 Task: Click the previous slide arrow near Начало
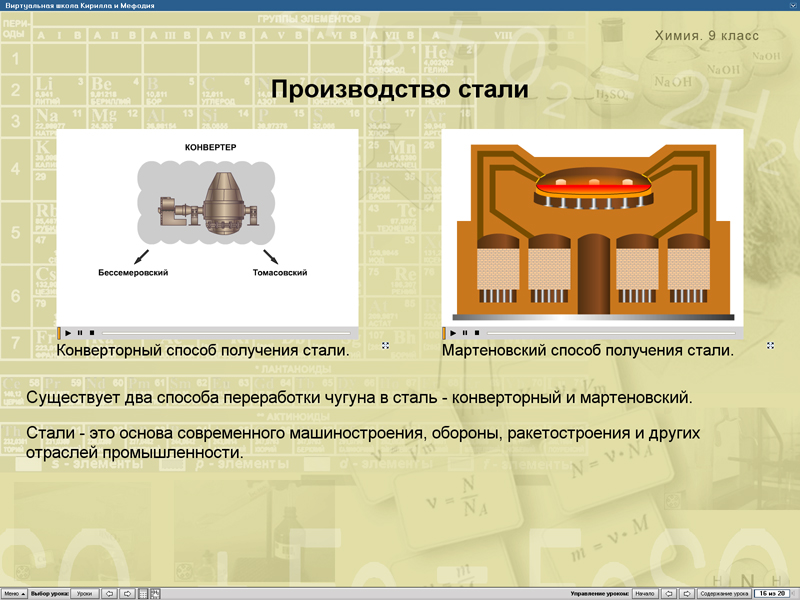(669, 592)
